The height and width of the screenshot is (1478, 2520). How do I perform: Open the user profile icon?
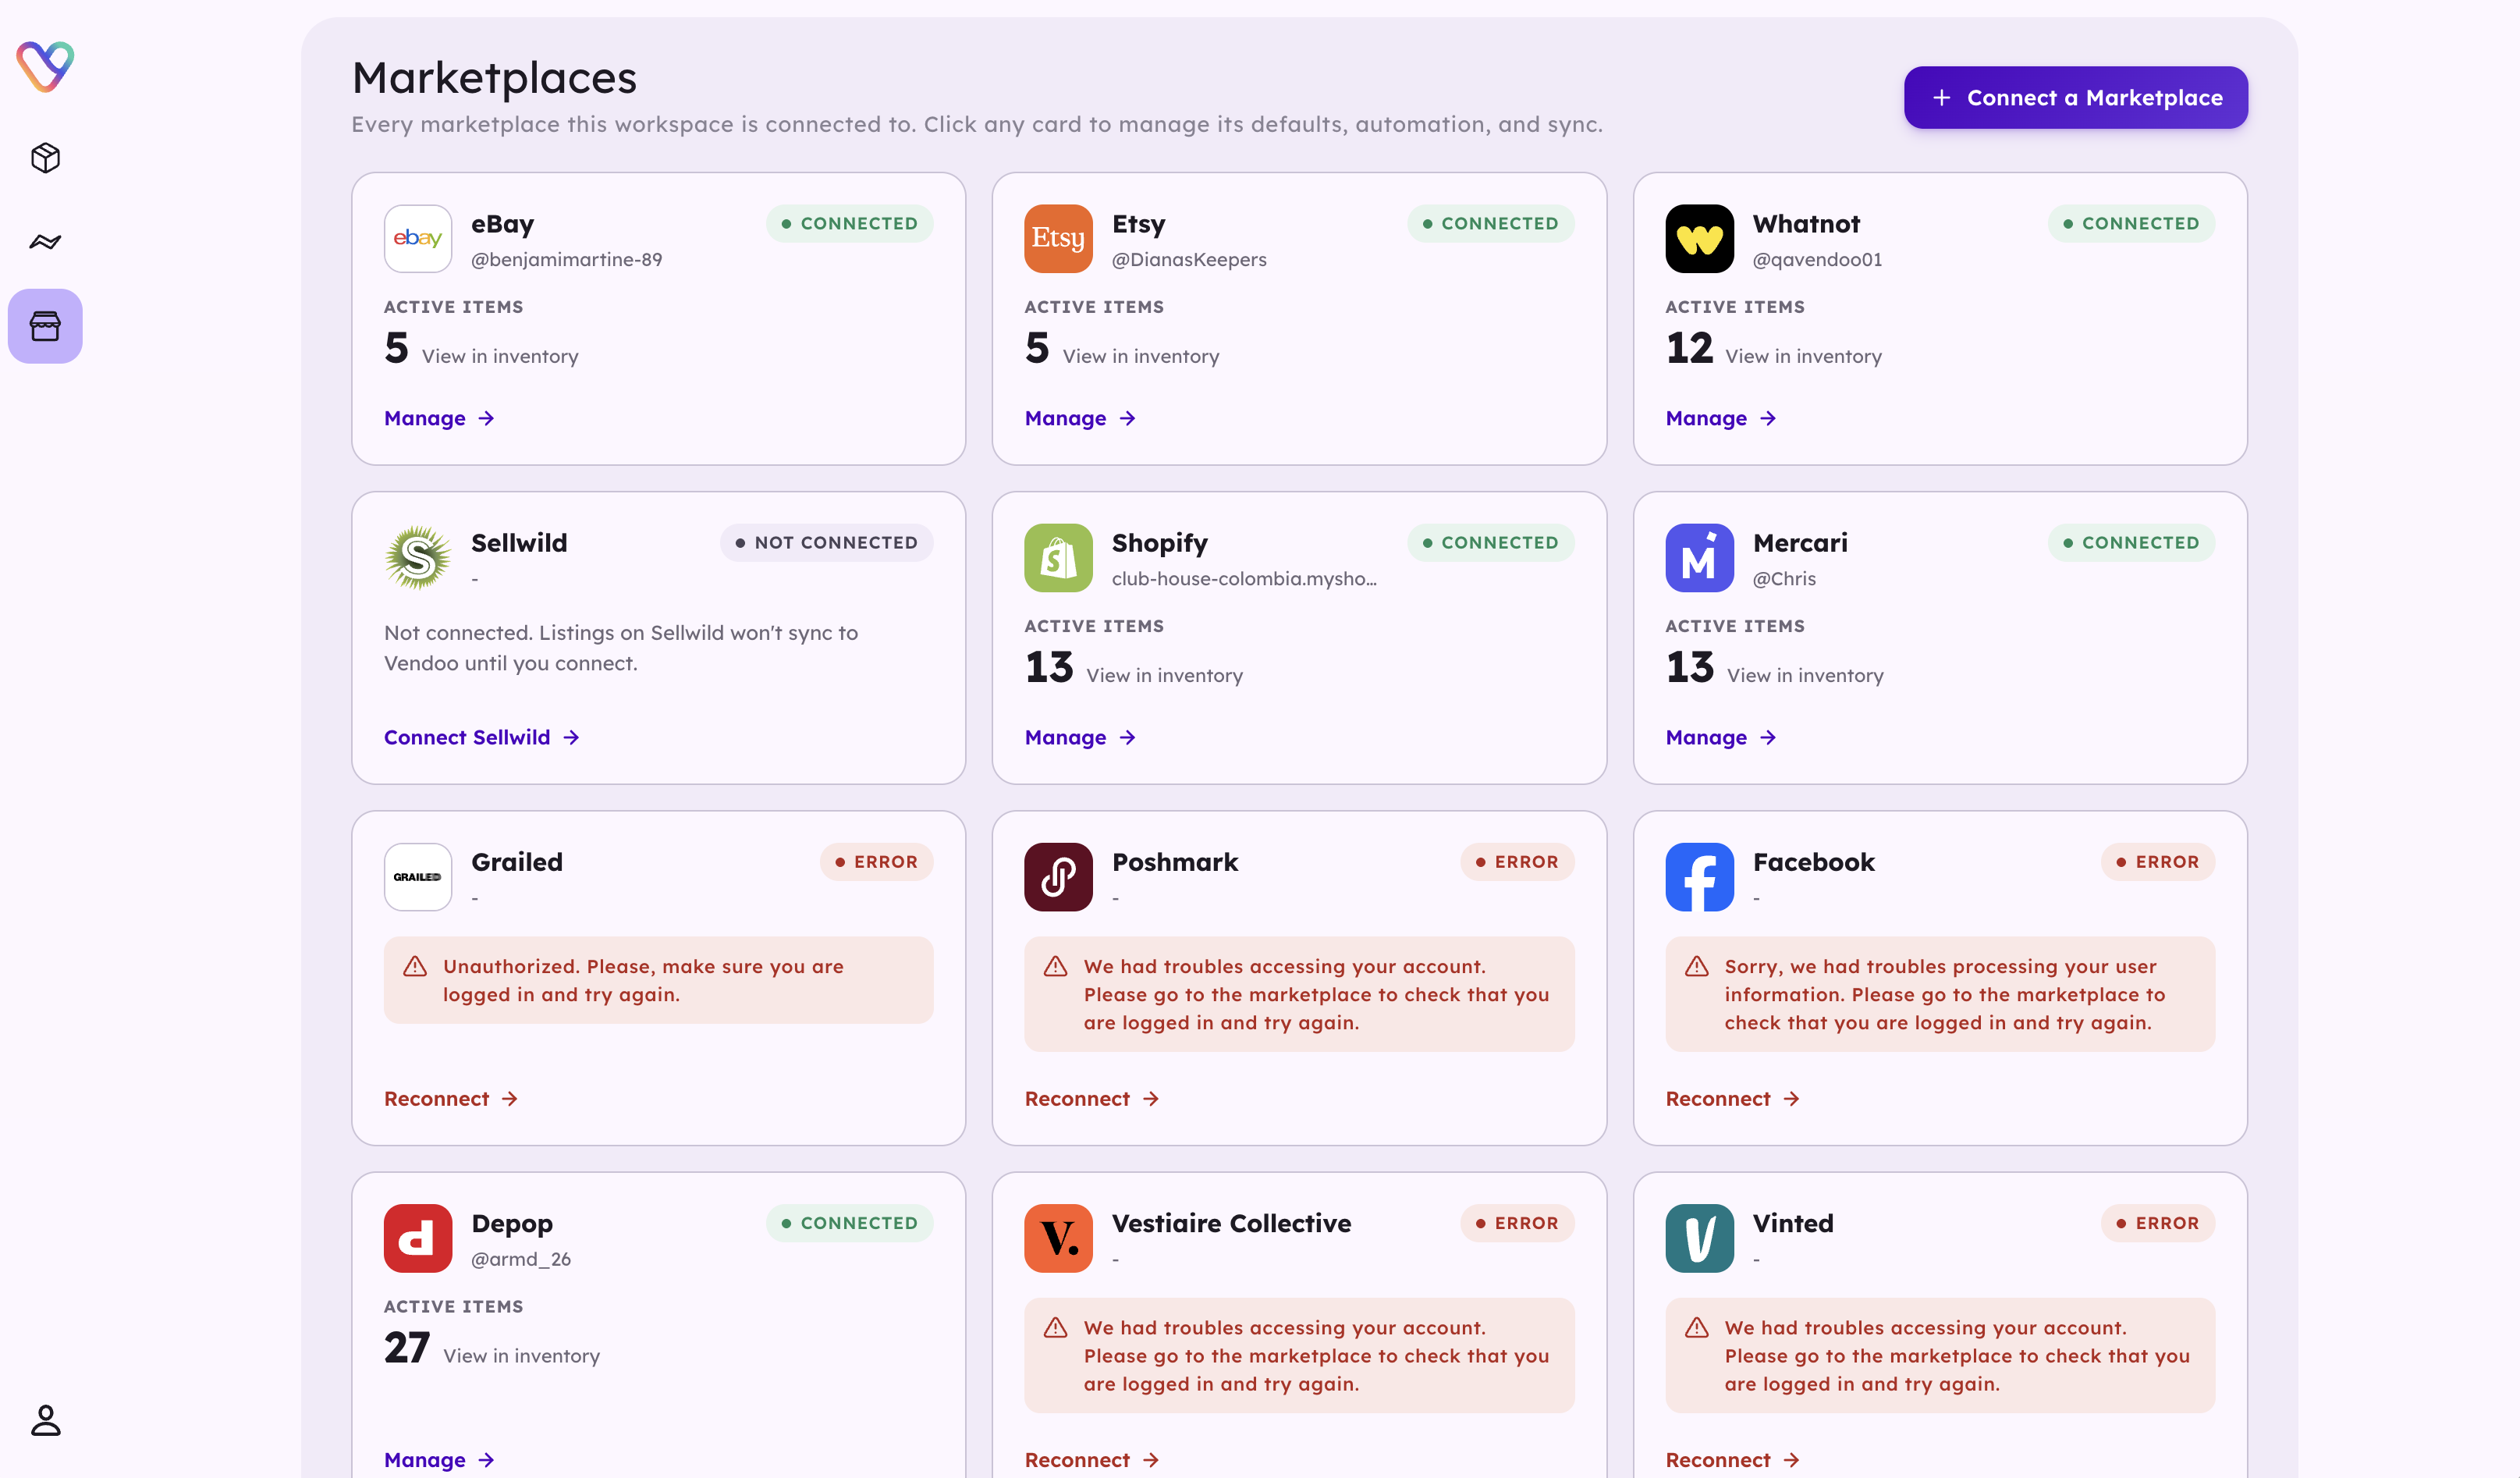tap(45, 1419)
